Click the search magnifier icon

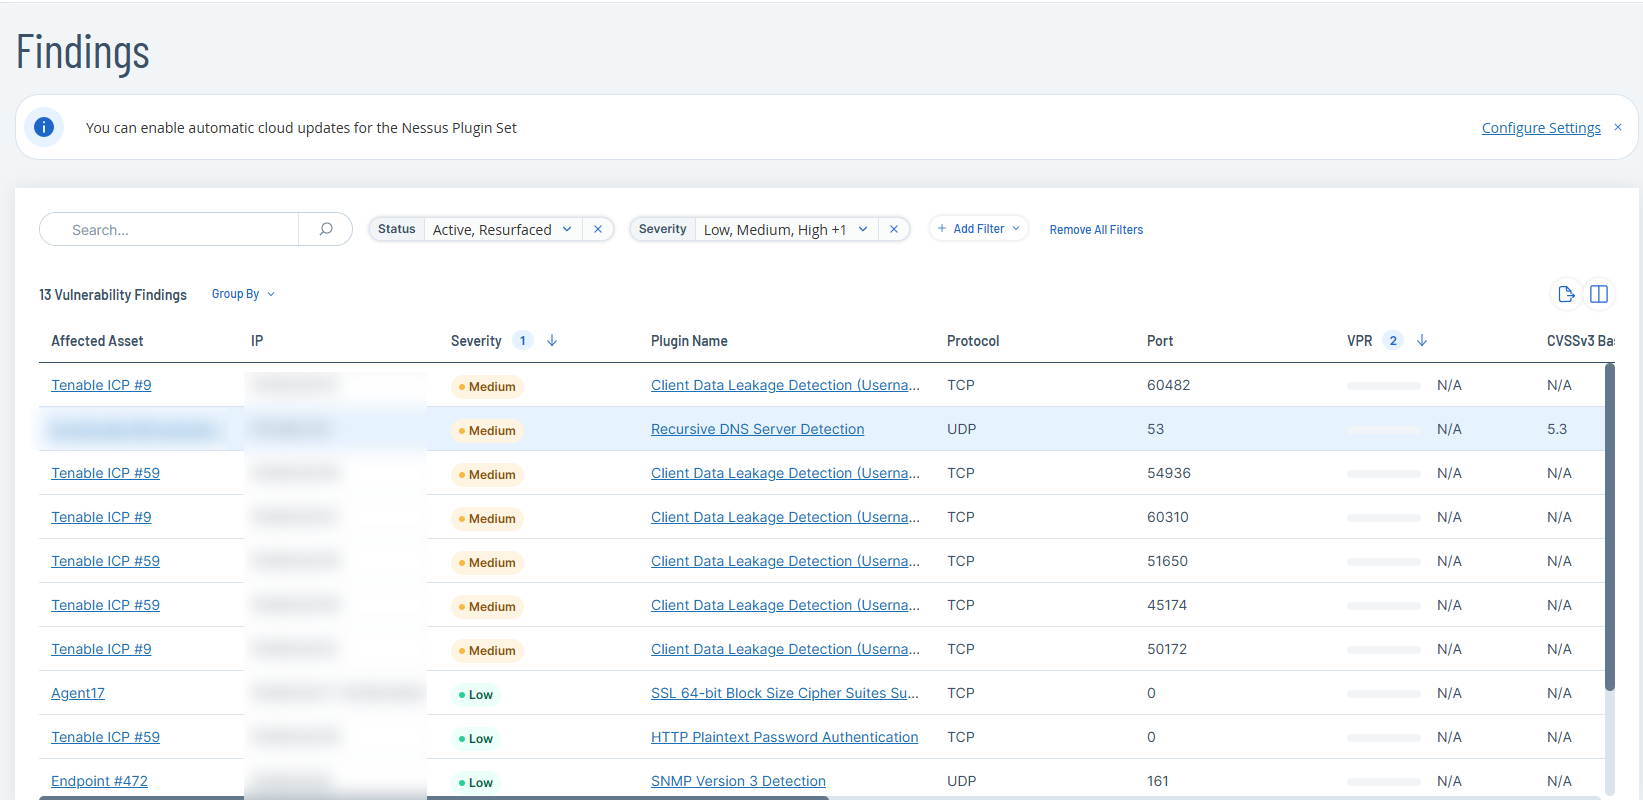(325, 229)
